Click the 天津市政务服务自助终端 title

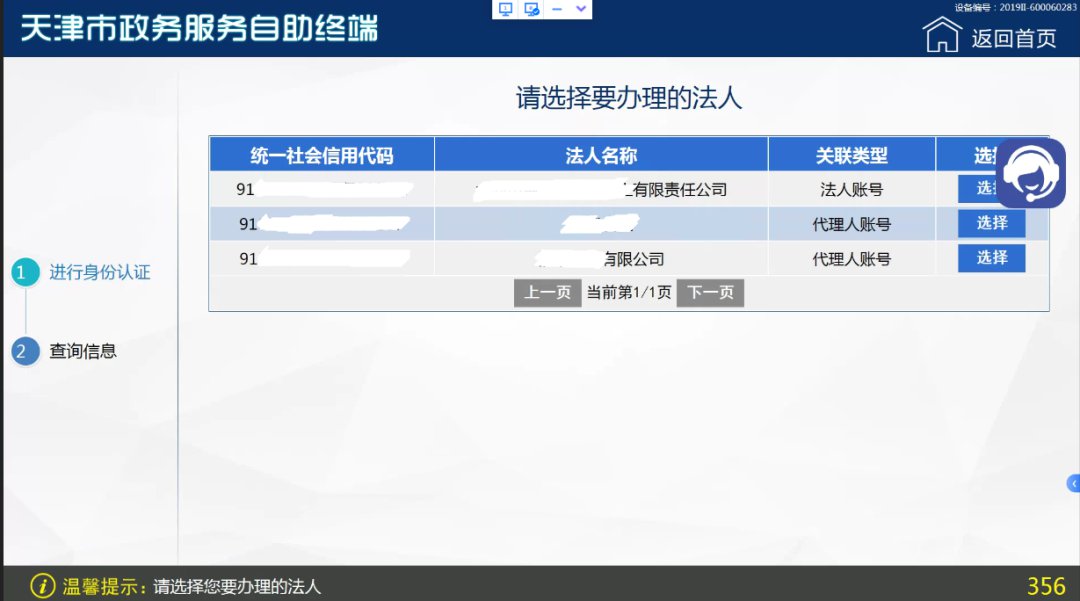coord(199,29)
